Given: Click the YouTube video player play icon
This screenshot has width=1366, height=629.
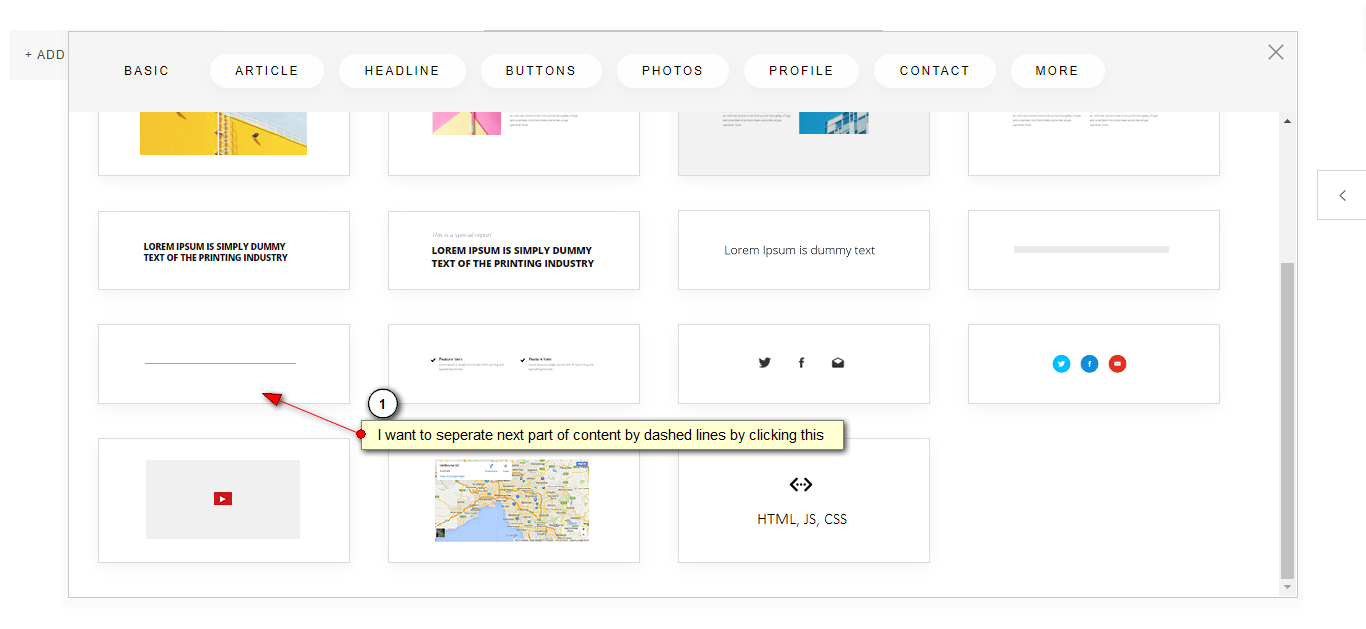Looking at the screenshot, I should (222, 497).
